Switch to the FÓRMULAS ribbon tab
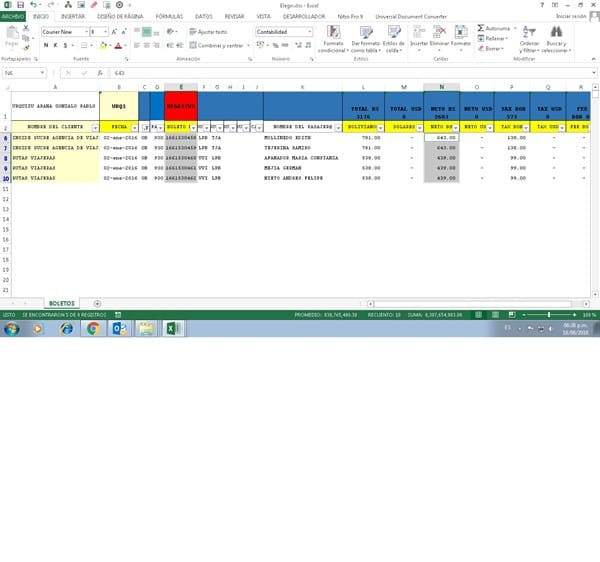 pyautogui.click(x=168, y=17)
